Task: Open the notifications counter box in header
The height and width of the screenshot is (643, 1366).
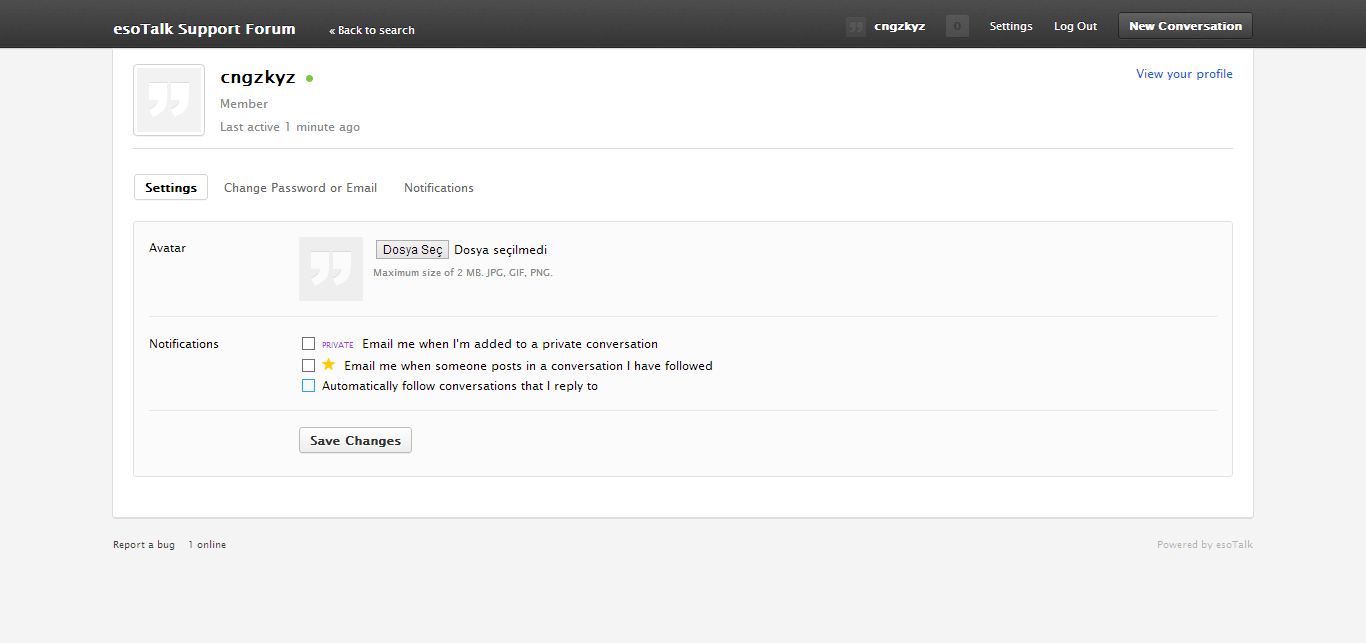Action: 957,27
